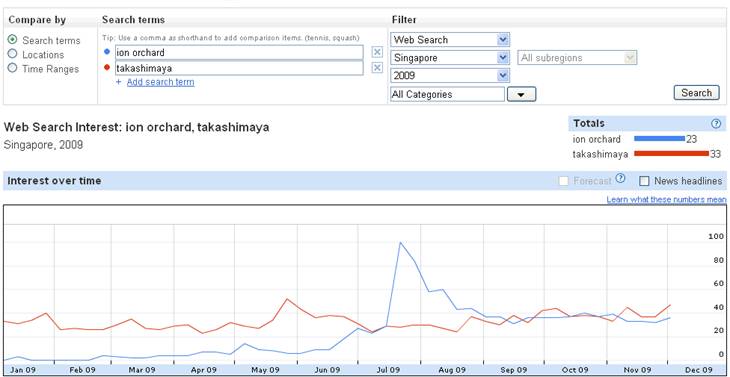Viewport: 730px width, 377px height.
Task: Click the Jul 09 axis label
Action: click(x=388, y=370)
